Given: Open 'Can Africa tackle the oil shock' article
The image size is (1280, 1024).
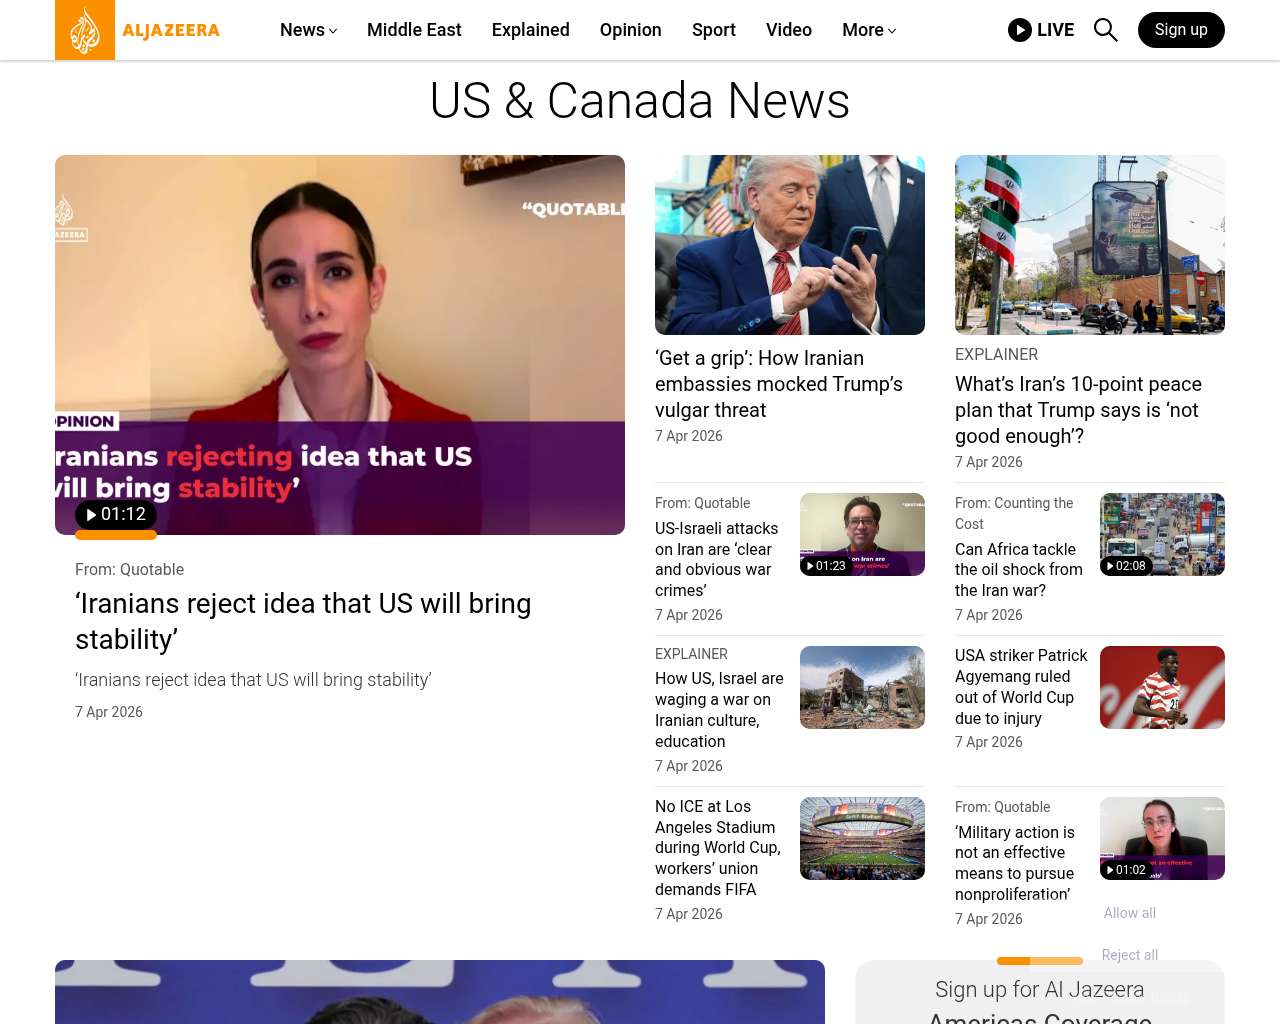Looking at the screenshot, I should point(1019,570).
